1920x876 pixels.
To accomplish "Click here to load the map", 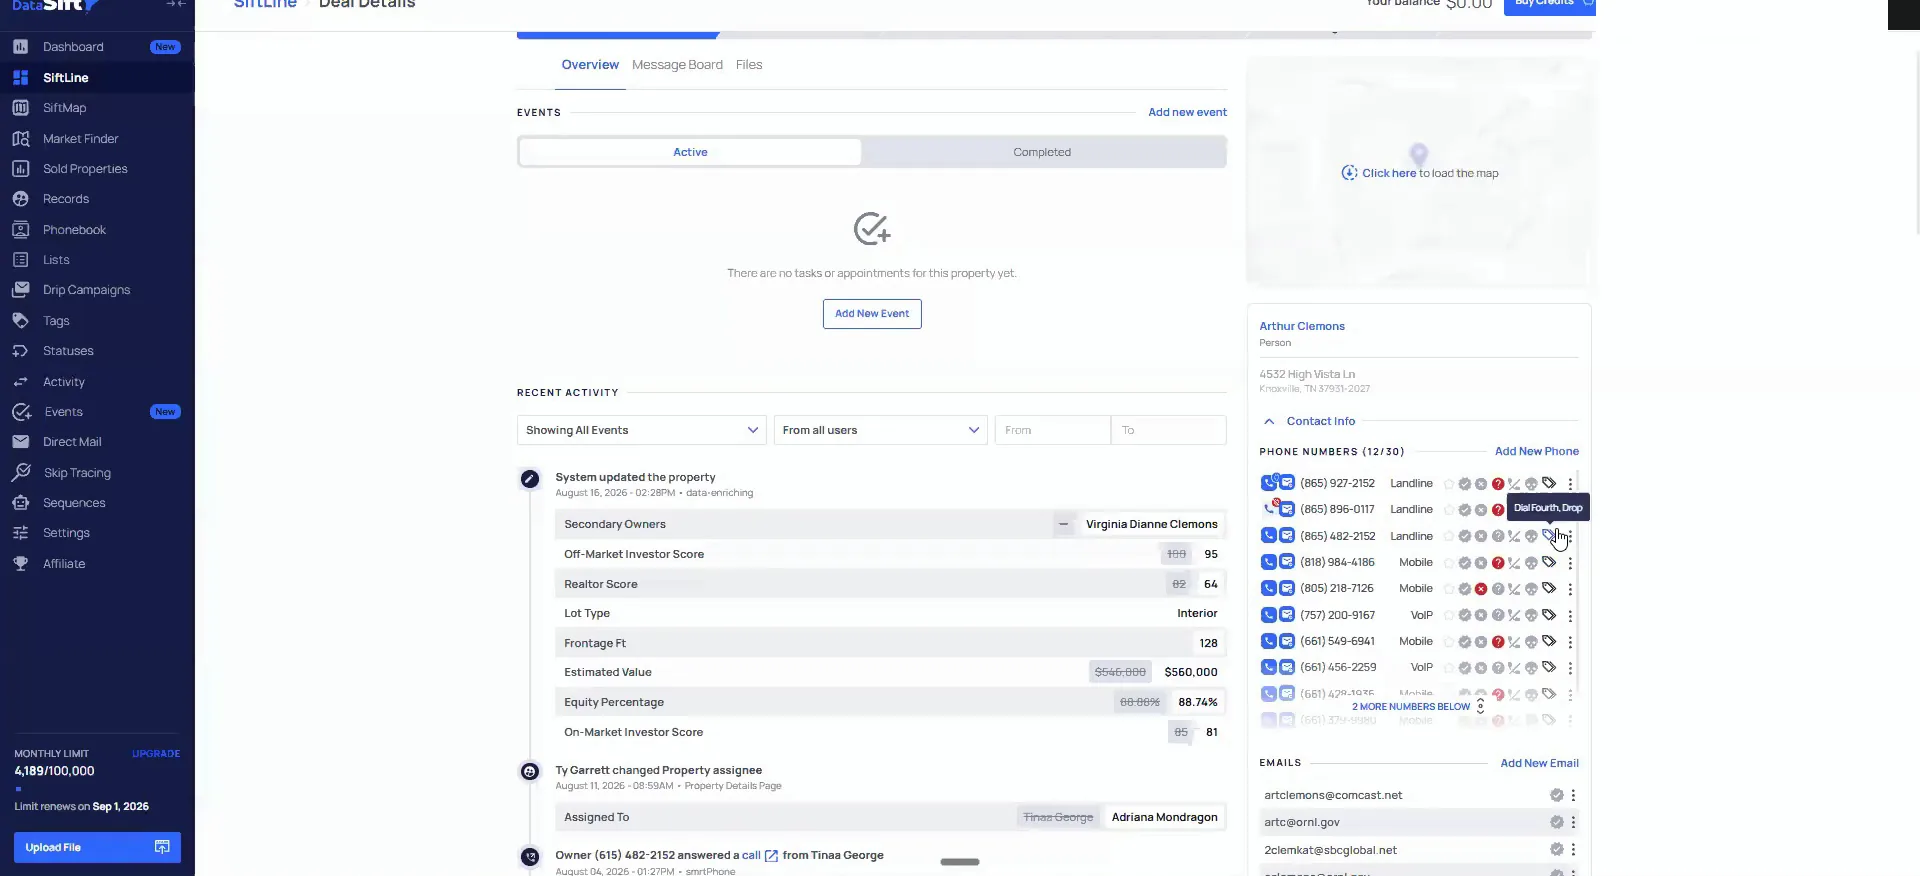I will pos(1389,173).
